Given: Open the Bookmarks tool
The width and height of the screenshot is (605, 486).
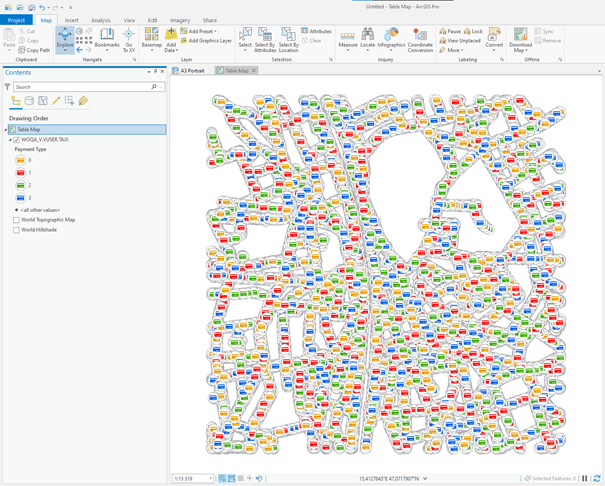Looking at the screenshot, I should tap(107, 39).
